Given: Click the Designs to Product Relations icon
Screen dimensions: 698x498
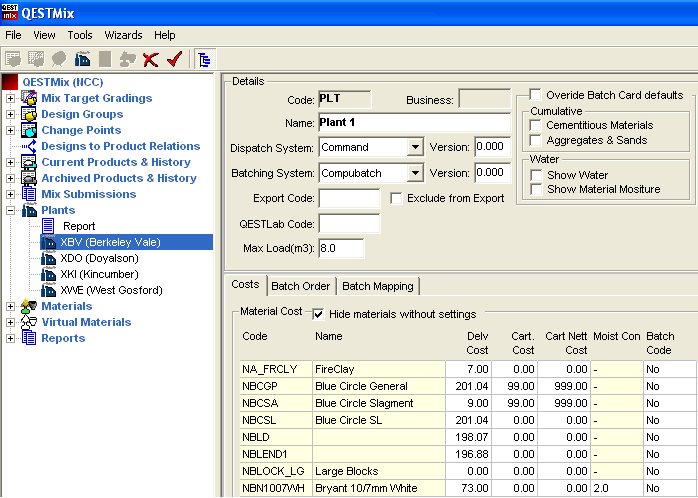Looking at the screenshot, I should tap(29, 146).
